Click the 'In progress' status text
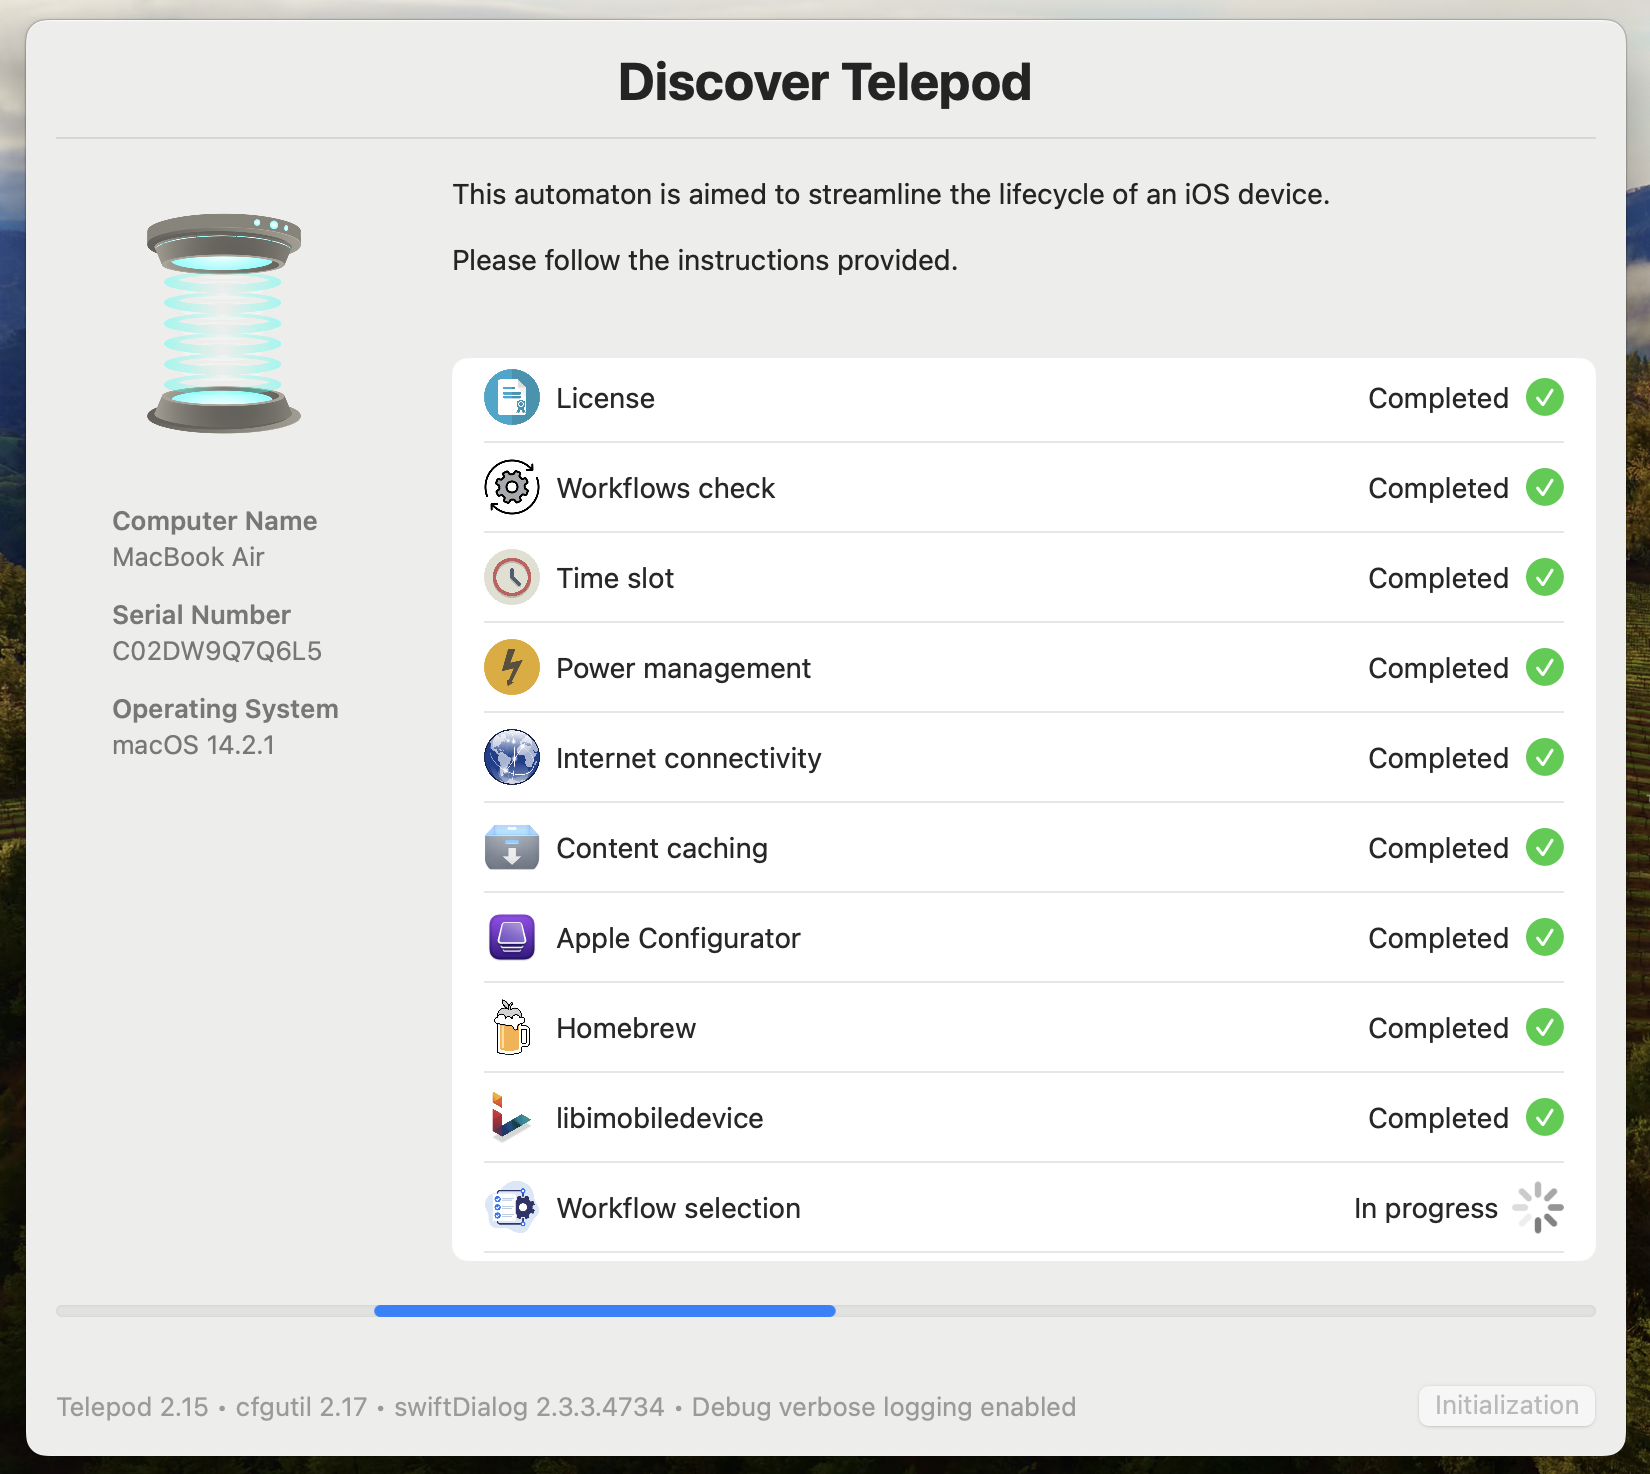The width and height of the screenshot is (1650, 1474). point(1426,1208)
